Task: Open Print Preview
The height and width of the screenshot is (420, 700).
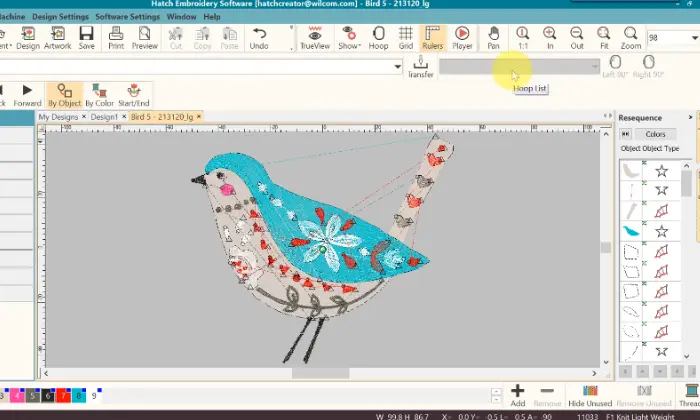Action: pyautogui.click(x=145, y=37)
